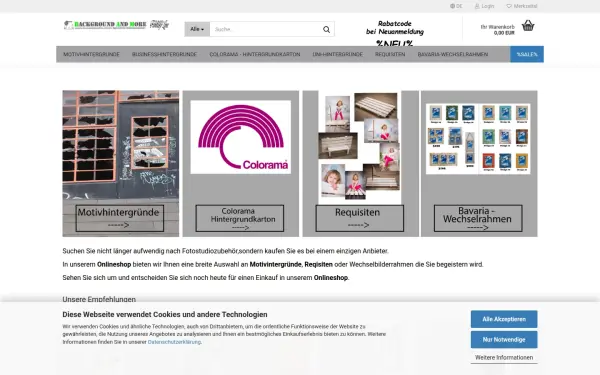
Task: Click the bold word Motivintergründe in paragraph
Action: (x=275, y=264)
